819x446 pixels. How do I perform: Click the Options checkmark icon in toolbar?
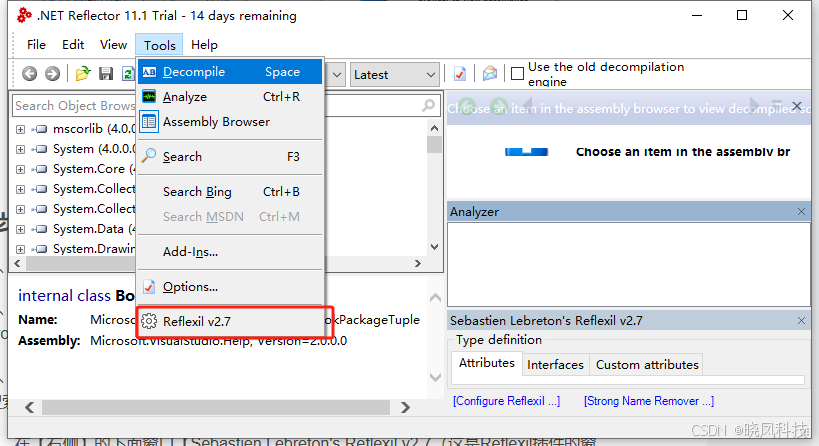[460, 74]
